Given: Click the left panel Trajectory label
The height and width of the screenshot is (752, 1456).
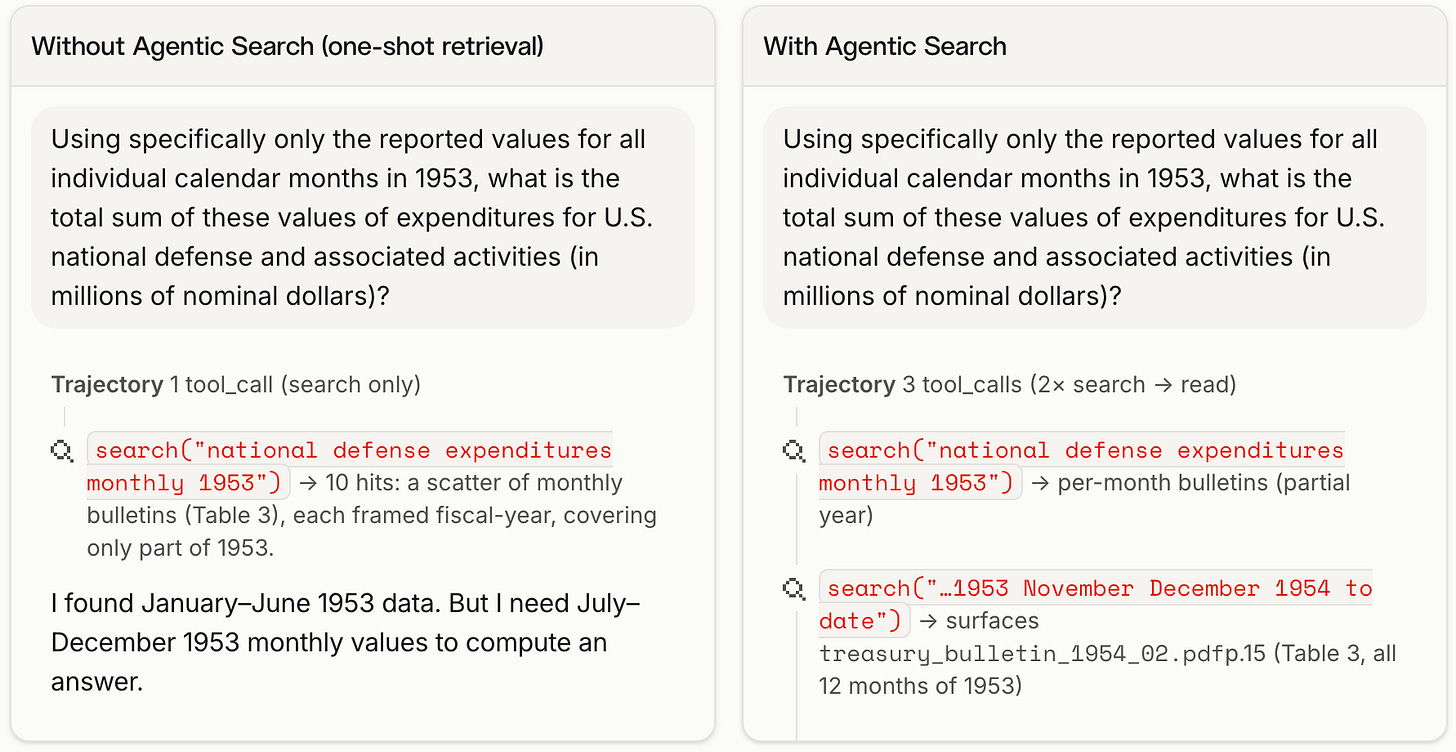Looking at the screenshot, I should 107,384.
